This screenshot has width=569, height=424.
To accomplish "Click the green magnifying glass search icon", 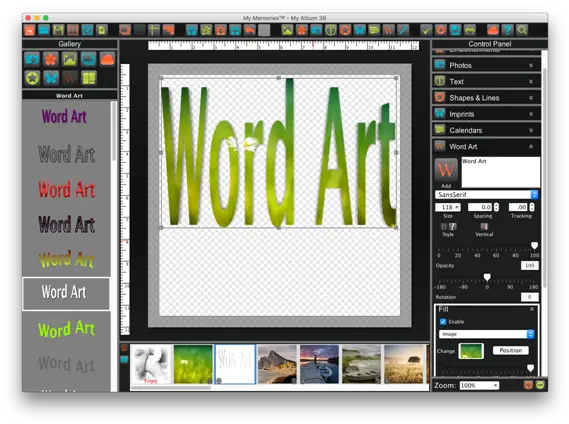I will 522,30.
